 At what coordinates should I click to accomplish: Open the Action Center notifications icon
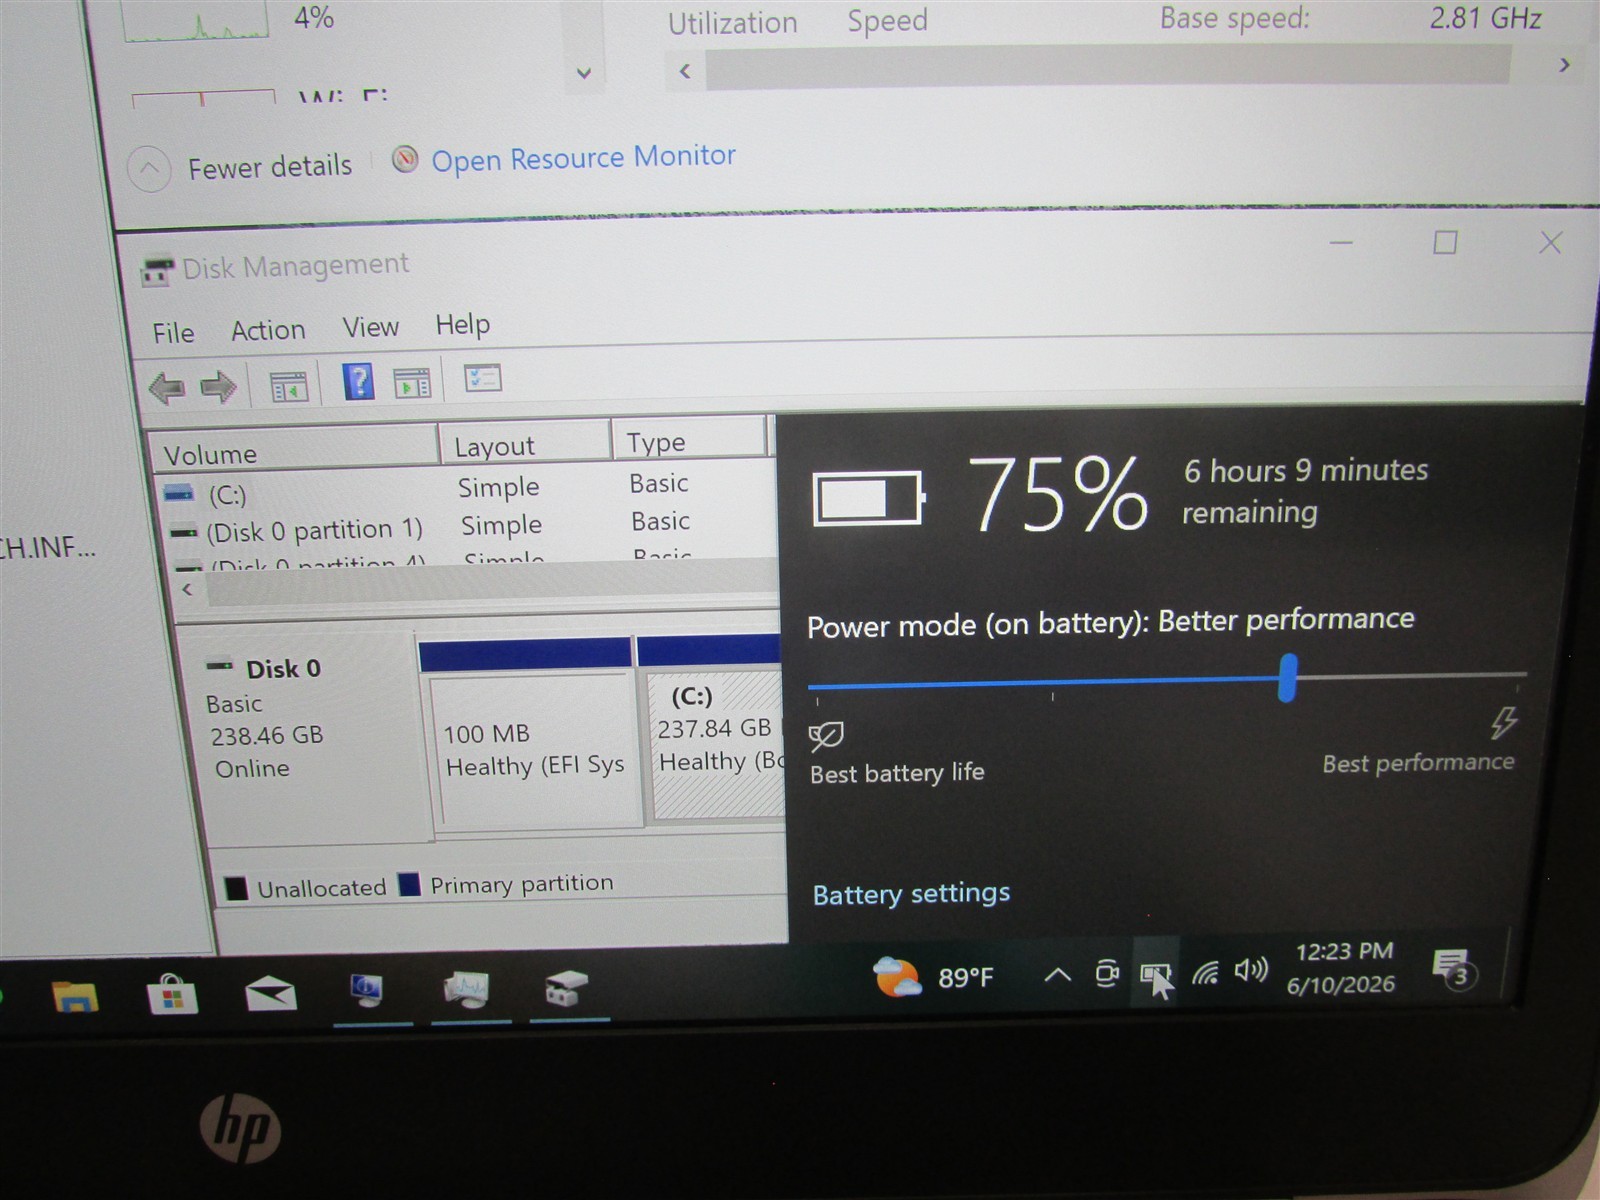click(1452, 968)
